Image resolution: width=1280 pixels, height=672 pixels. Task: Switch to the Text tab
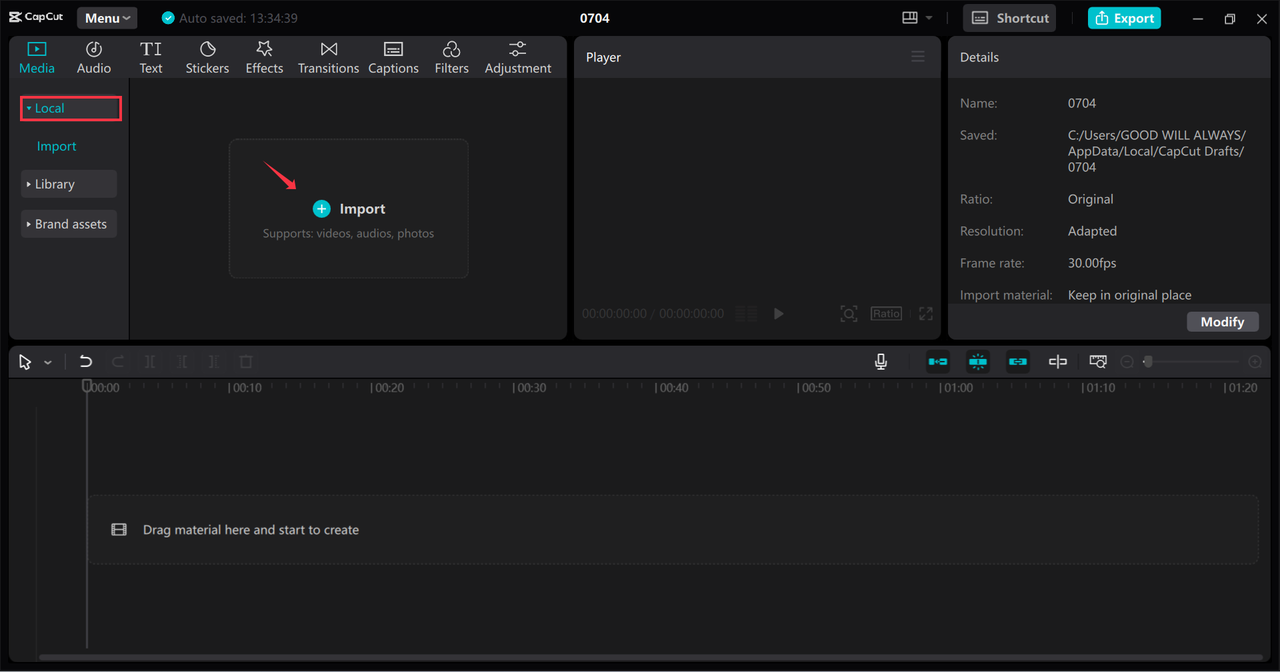(x=151, y=58)
